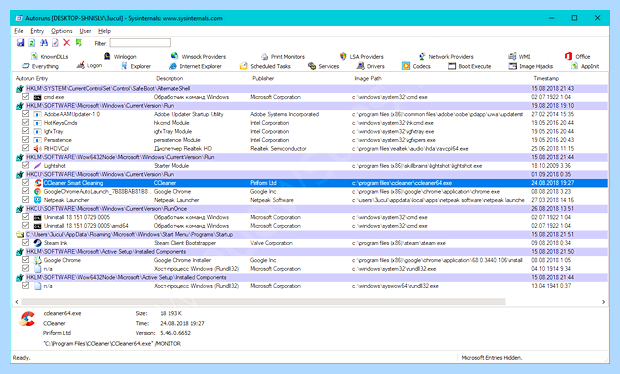Screen dimensions: 620x374
Task: Uncheck the Lightshot autorun entry
Action: click(x=26, y=165)
